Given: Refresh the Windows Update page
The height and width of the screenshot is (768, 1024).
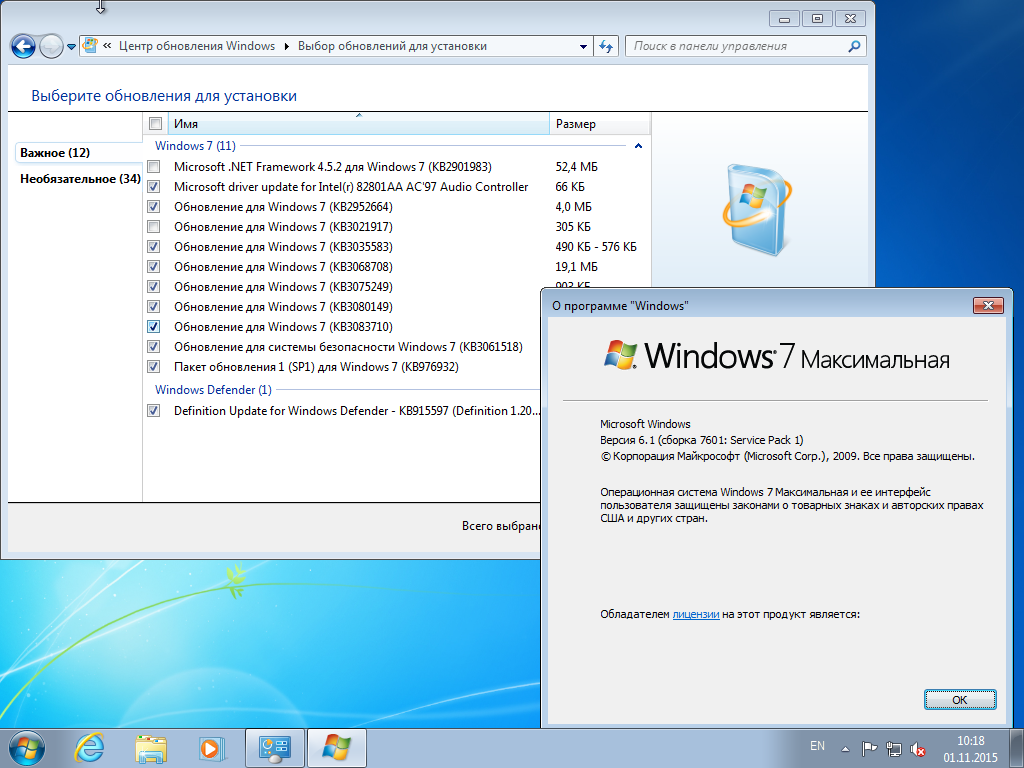Looking at the screenshot, I should [x=606, y=46].
